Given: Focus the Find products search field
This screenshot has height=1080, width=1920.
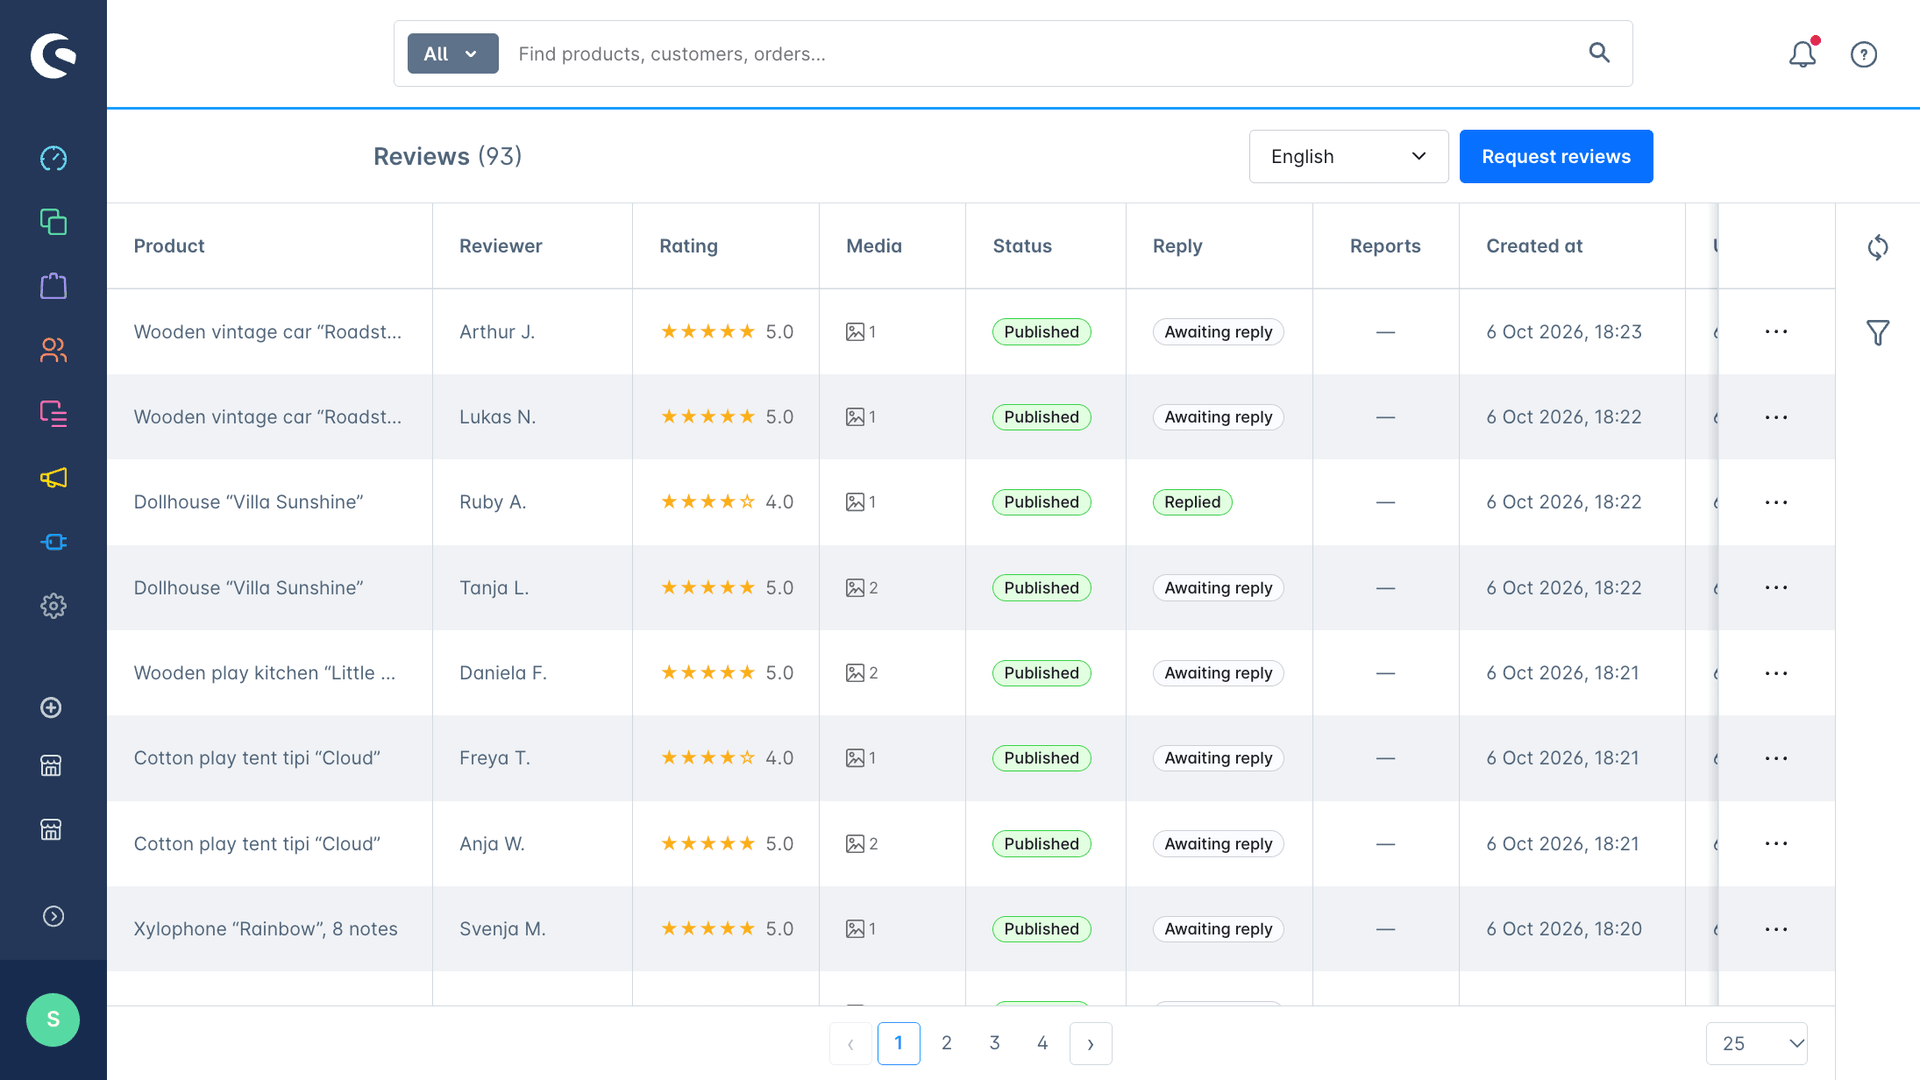Looking at the screenshot, I should coord(1040,54).
